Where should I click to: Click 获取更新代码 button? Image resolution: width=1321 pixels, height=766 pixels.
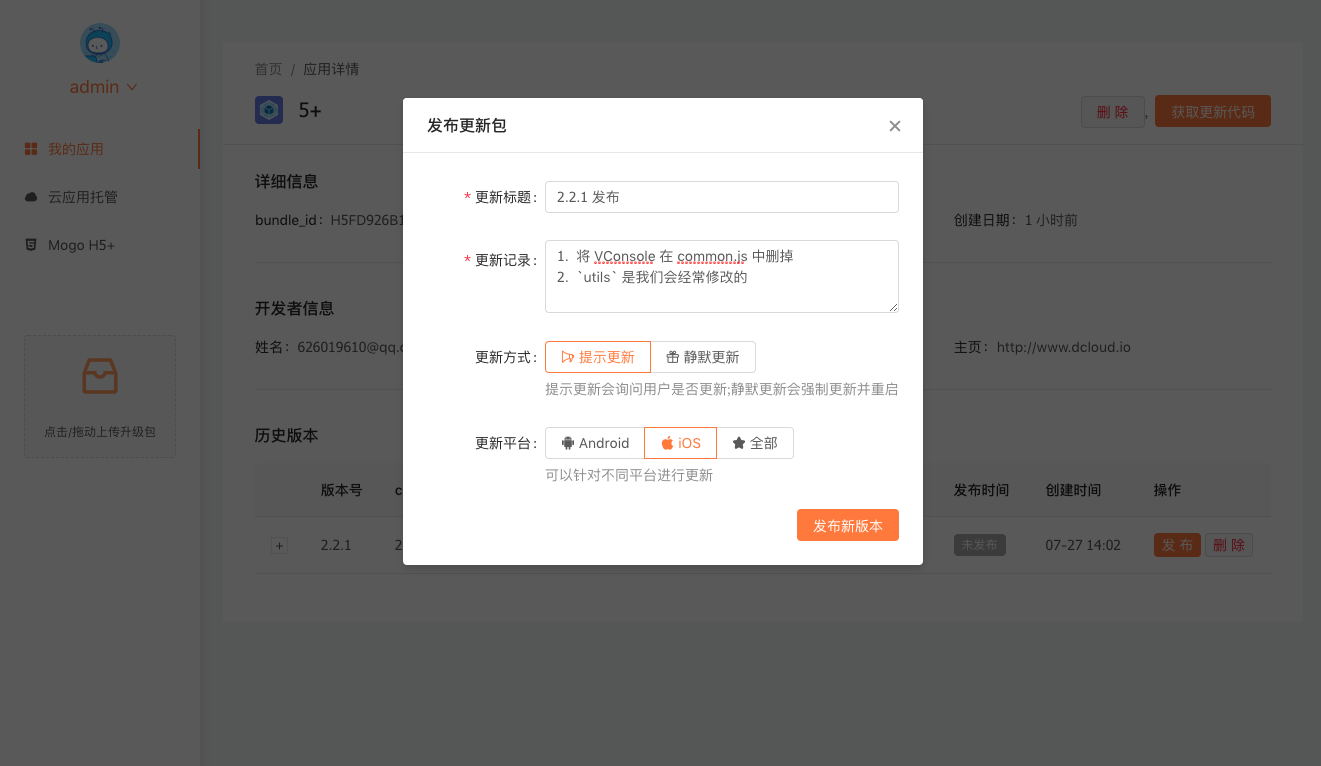(1212, 112)
